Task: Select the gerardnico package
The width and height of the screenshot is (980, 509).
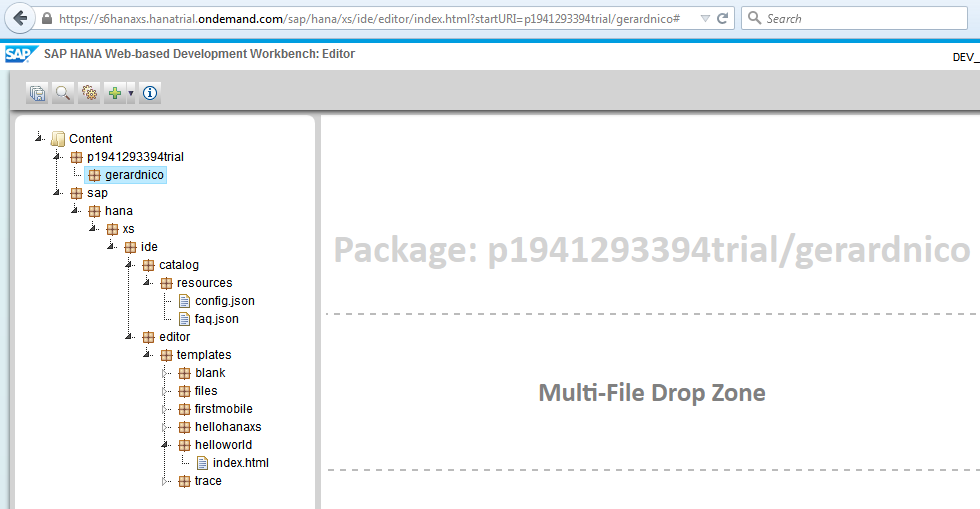Action: (134, 175)
